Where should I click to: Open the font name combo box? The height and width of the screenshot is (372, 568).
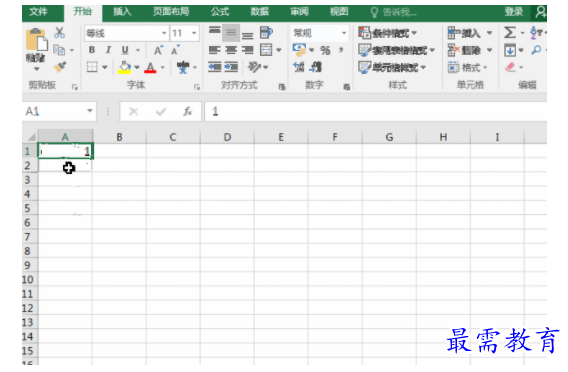tap(126, 33)
